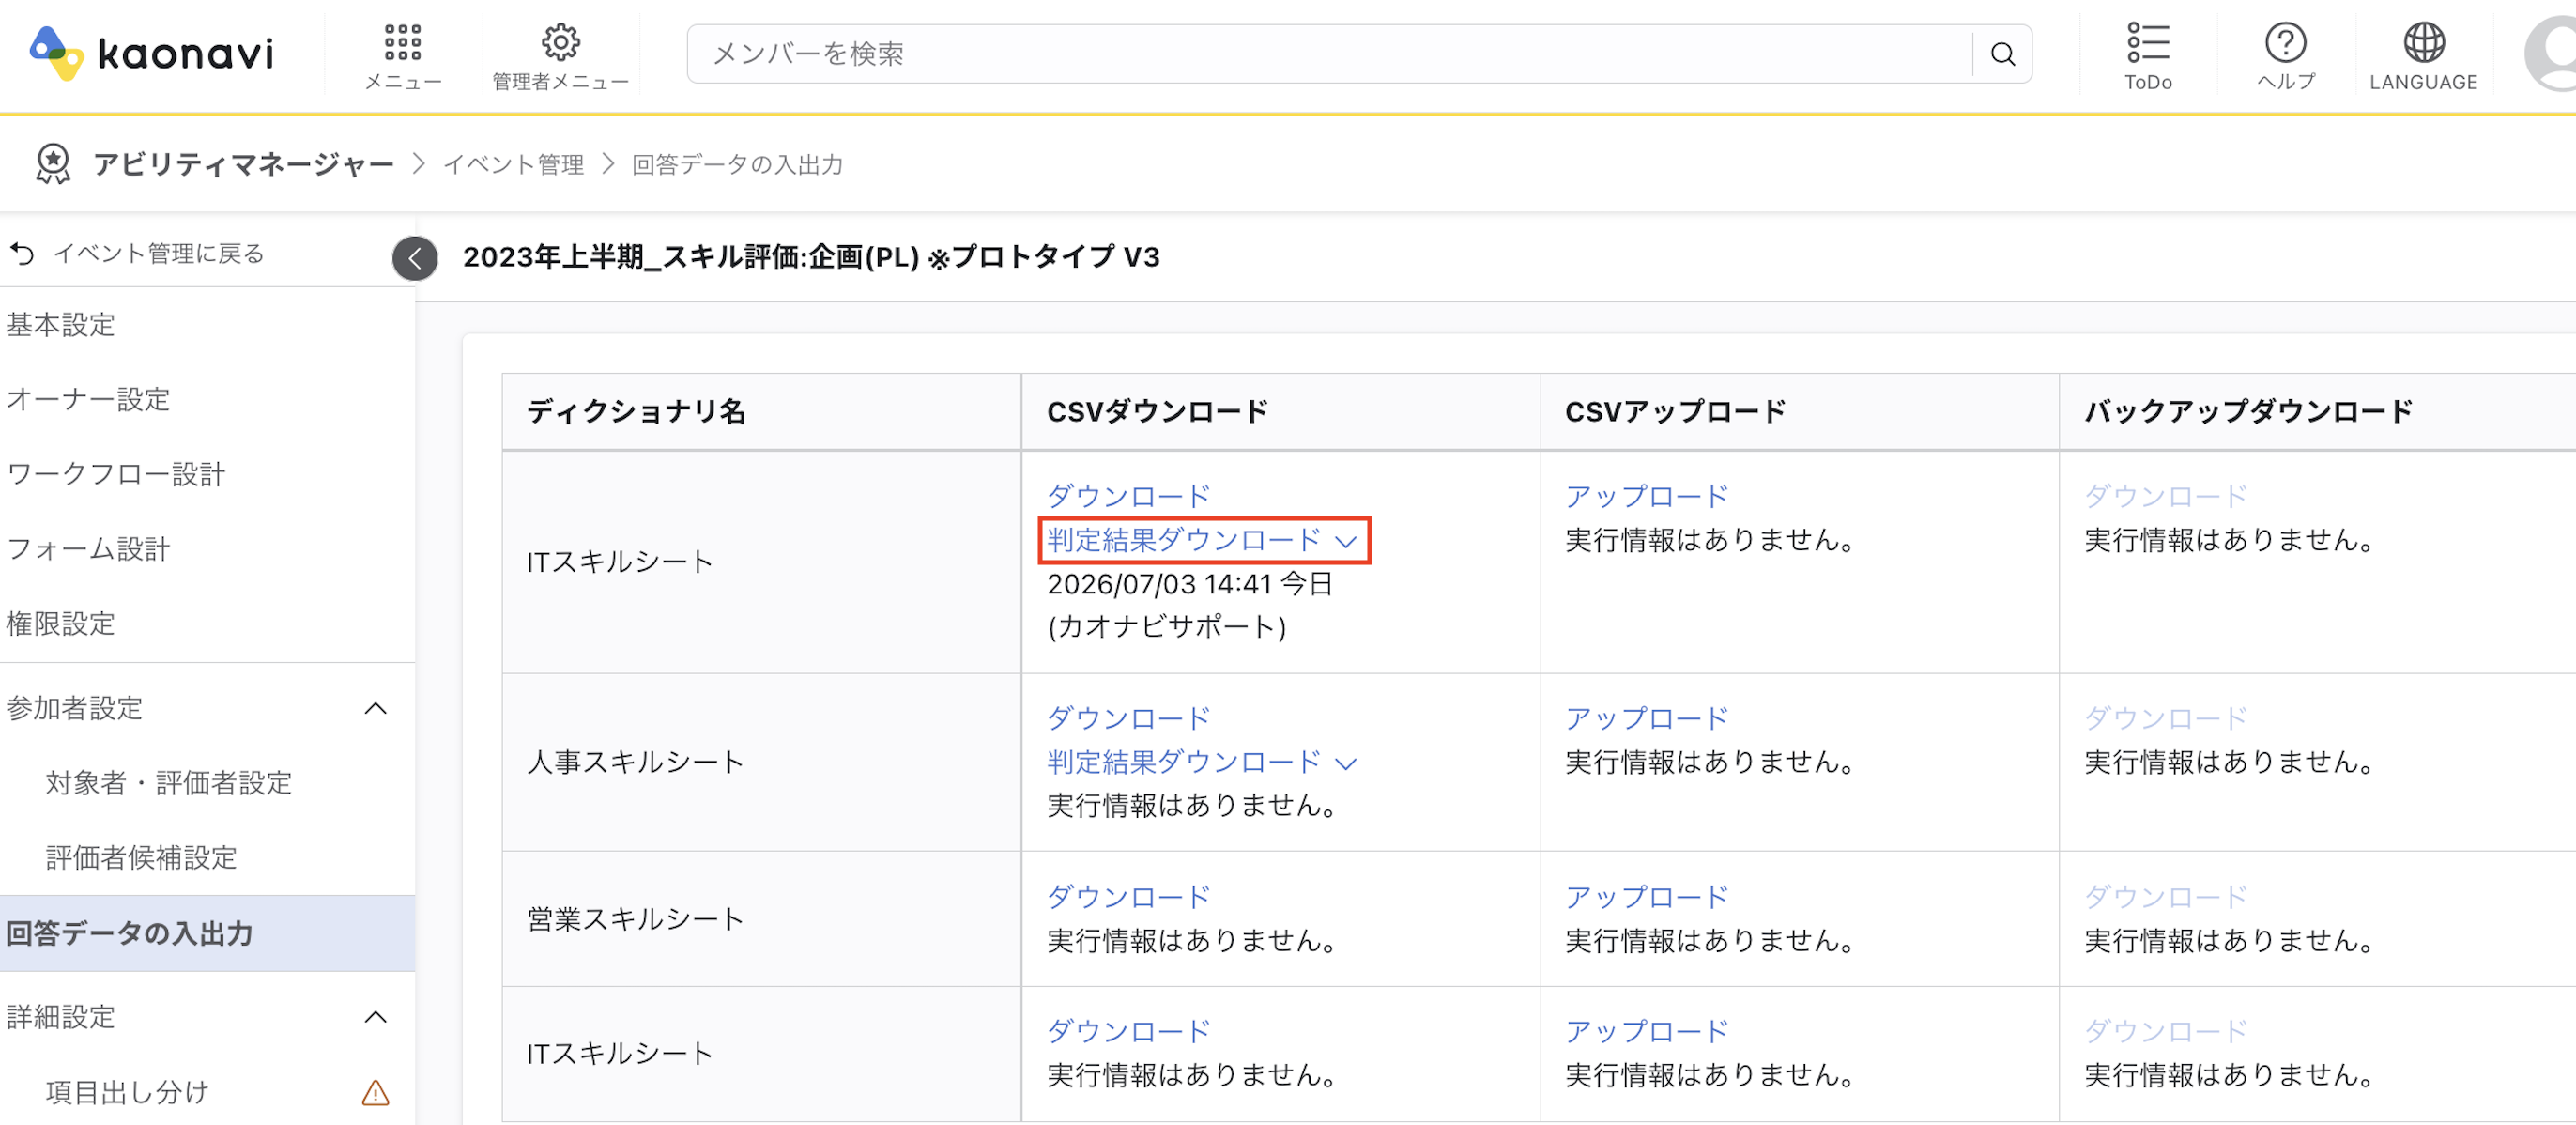Click the event title 2023年上半期_スキル評価

pyautogui.click(x=811, y=257)
